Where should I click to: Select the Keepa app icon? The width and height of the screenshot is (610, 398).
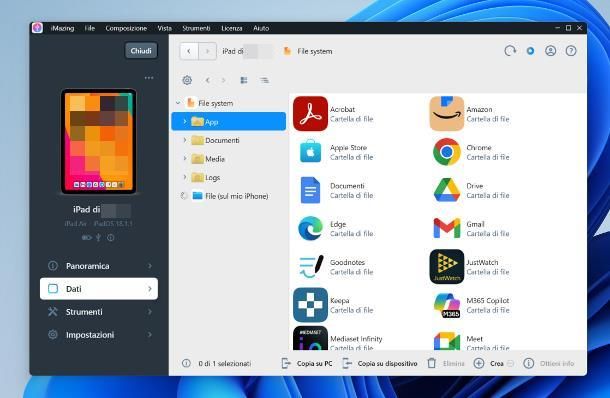tap(310, 305)
